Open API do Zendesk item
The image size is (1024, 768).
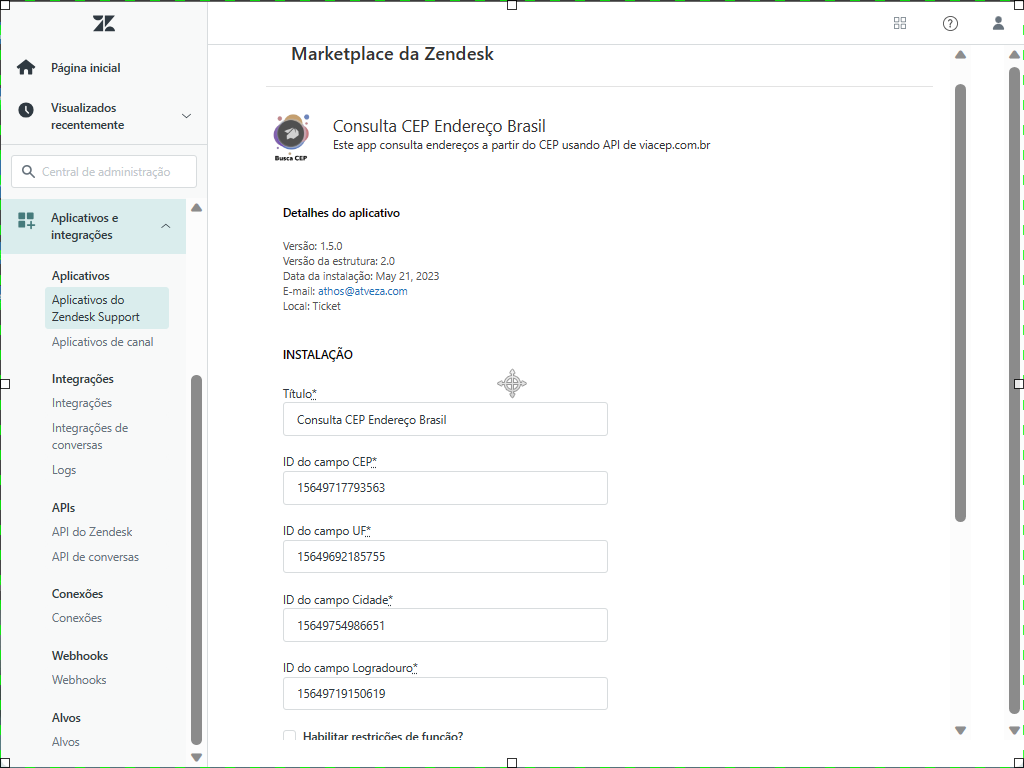(x=92, y=532)
